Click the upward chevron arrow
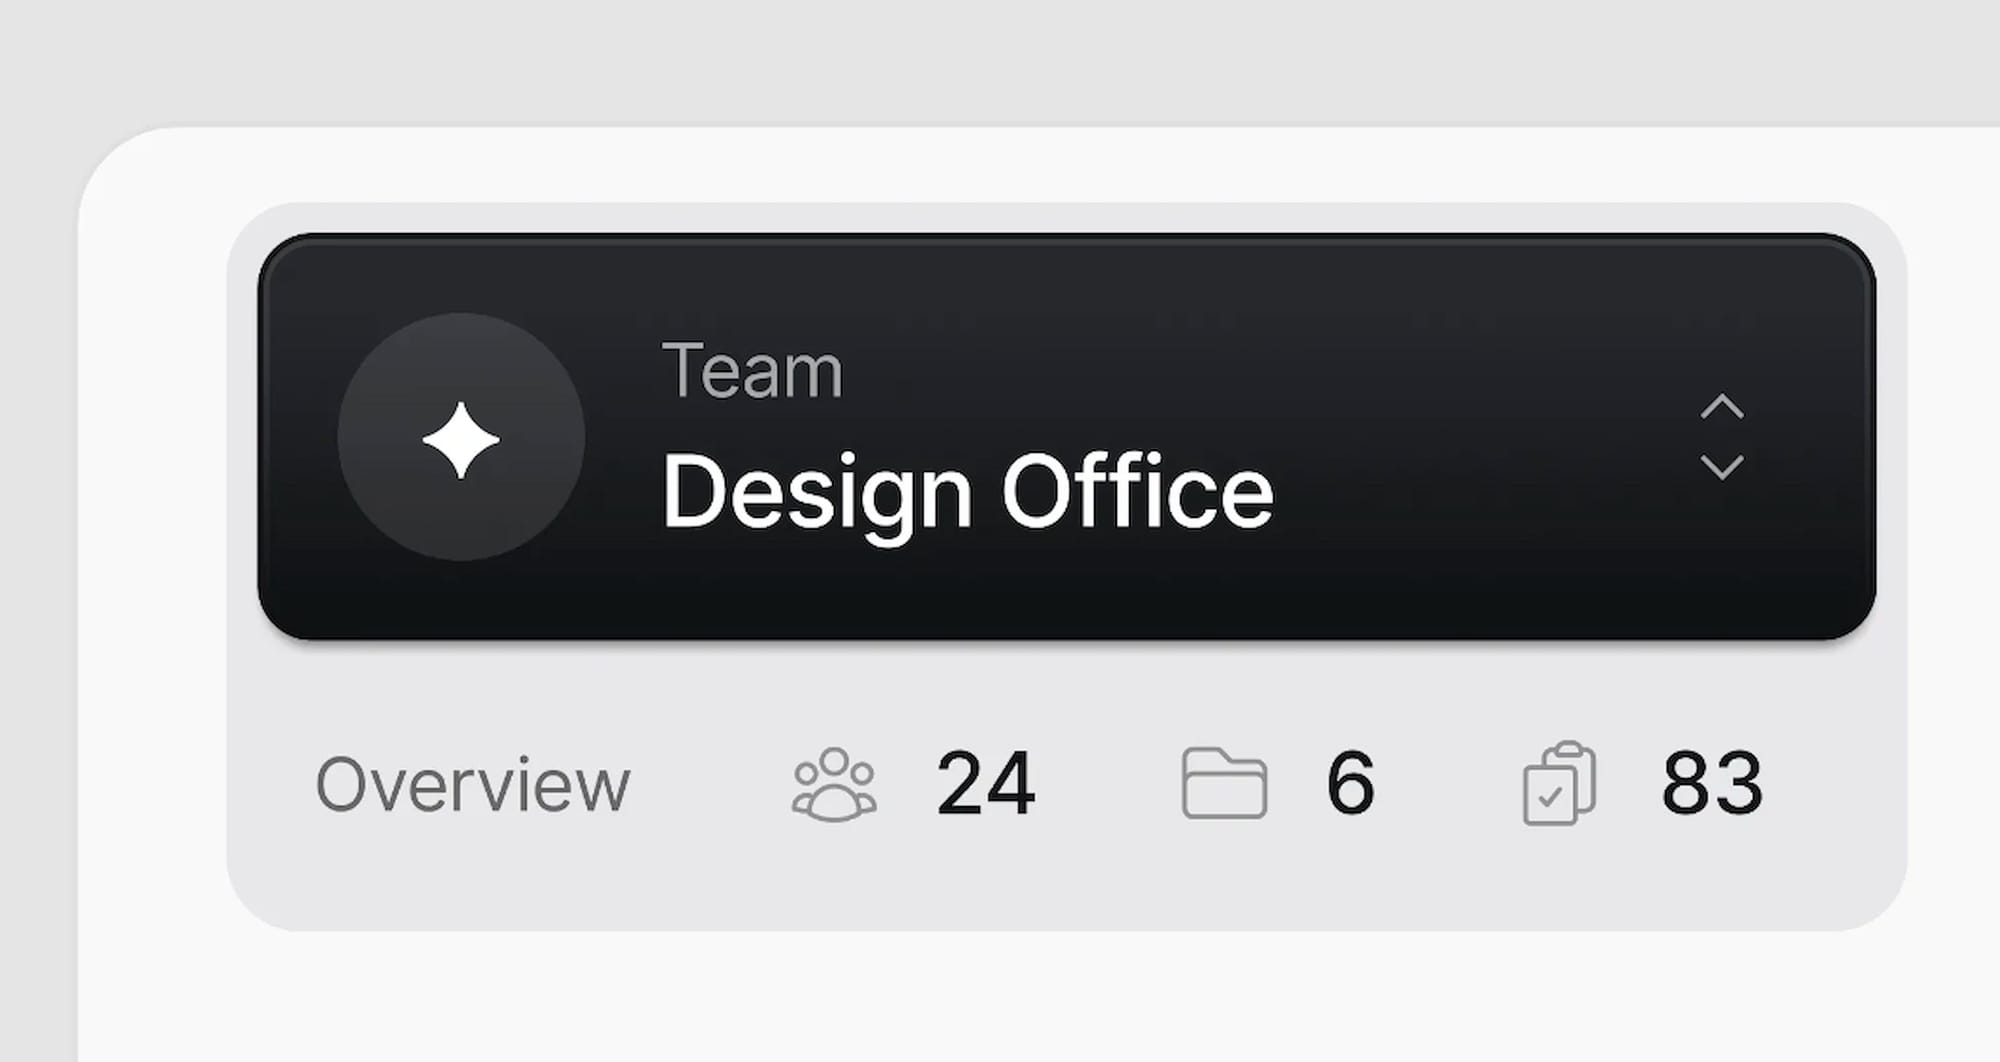Screen dimensions: 2000x1062 click(x=1722, y=406)
